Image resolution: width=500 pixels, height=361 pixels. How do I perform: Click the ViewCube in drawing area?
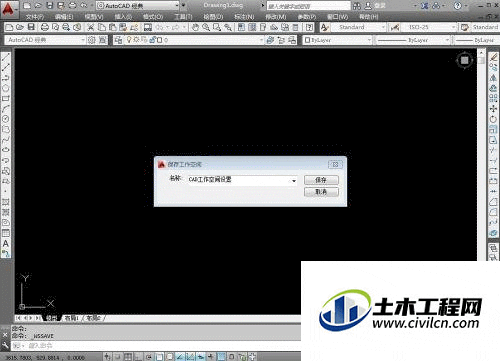point(464,60)
